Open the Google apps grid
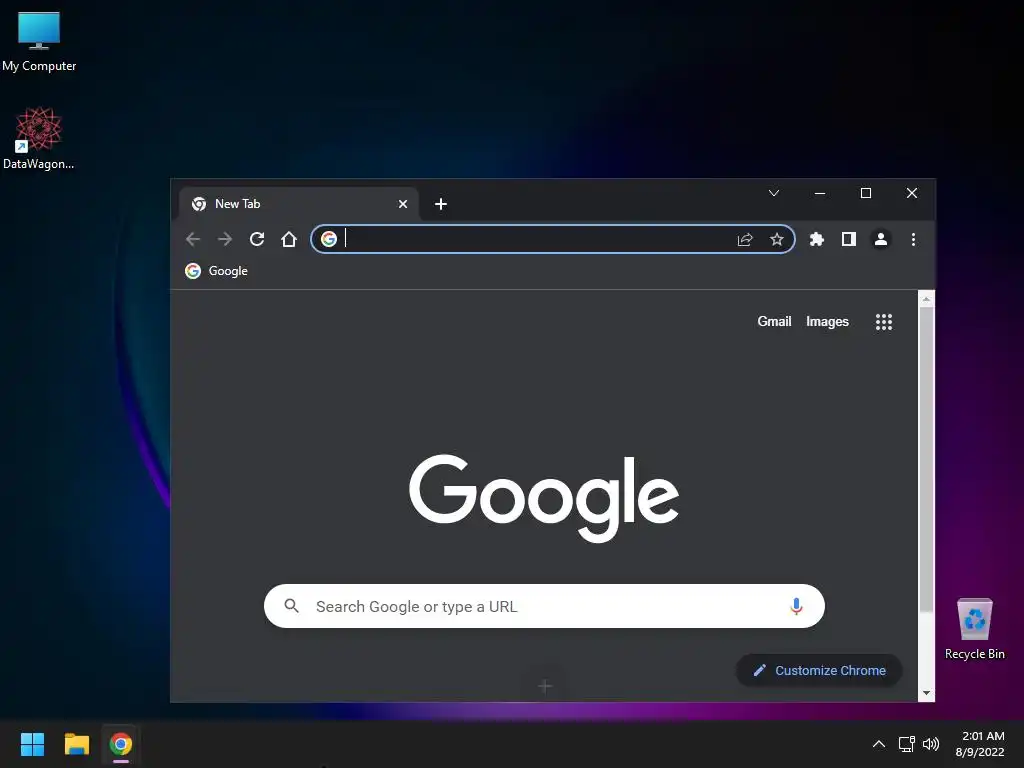The width and height of the screenshot is (1024, 768). click(884, 321)
